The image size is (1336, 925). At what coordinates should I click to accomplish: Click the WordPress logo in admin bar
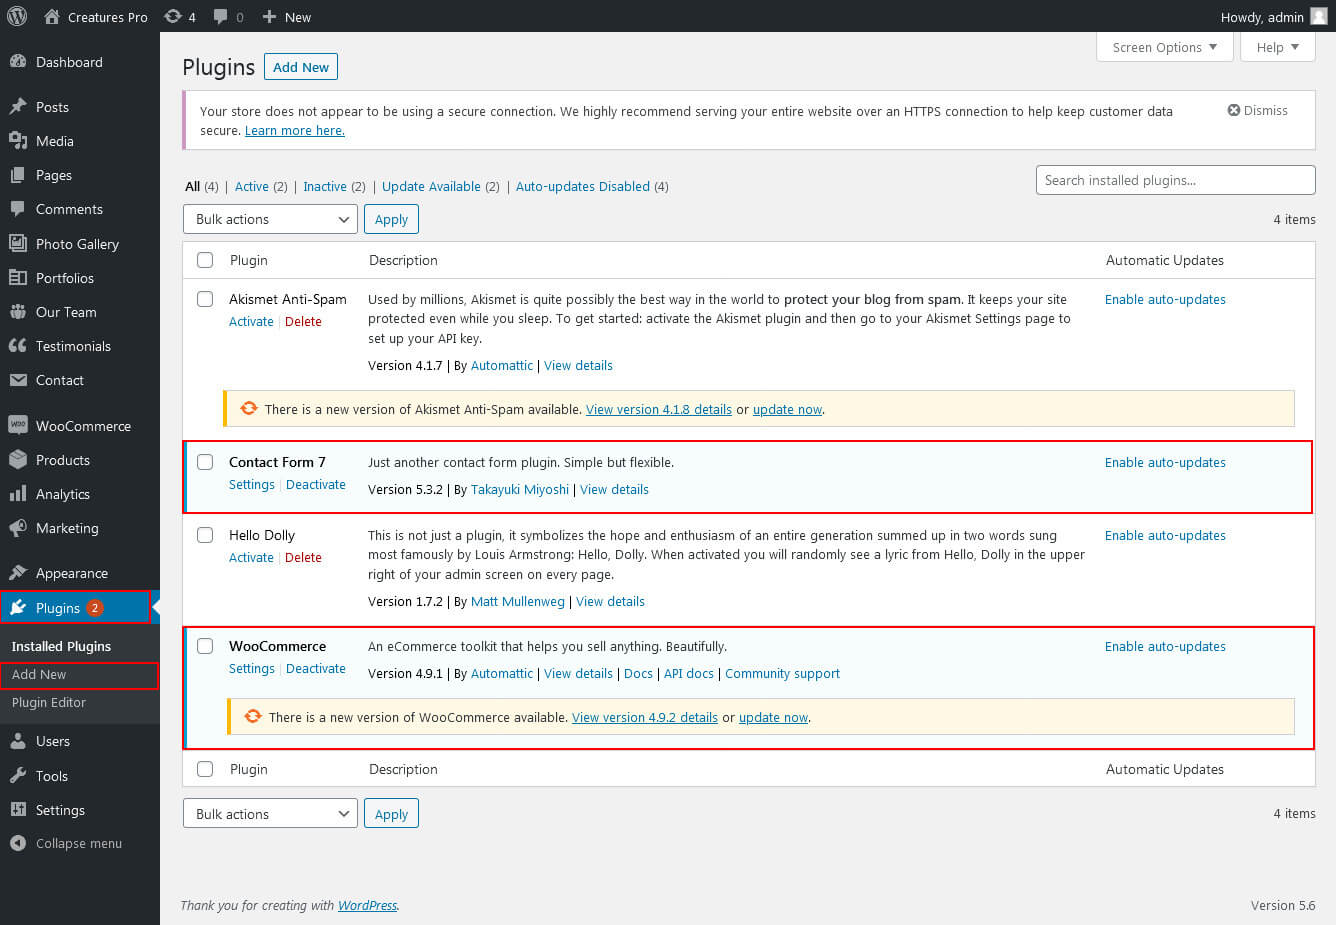tap(17, 16)
